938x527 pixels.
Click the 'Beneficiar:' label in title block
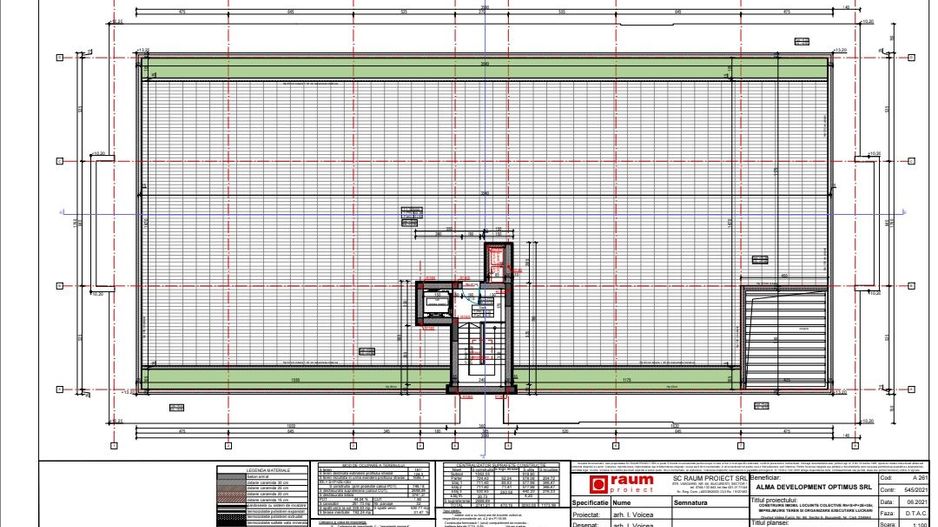coord(765,479)
